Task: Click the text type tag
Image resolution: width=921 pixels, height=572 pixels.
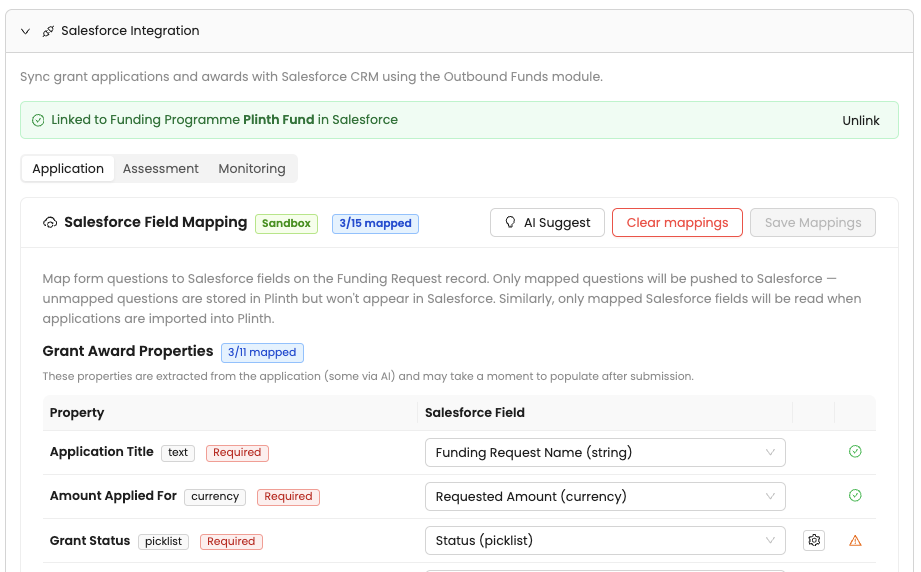Action: click(178, 453)
